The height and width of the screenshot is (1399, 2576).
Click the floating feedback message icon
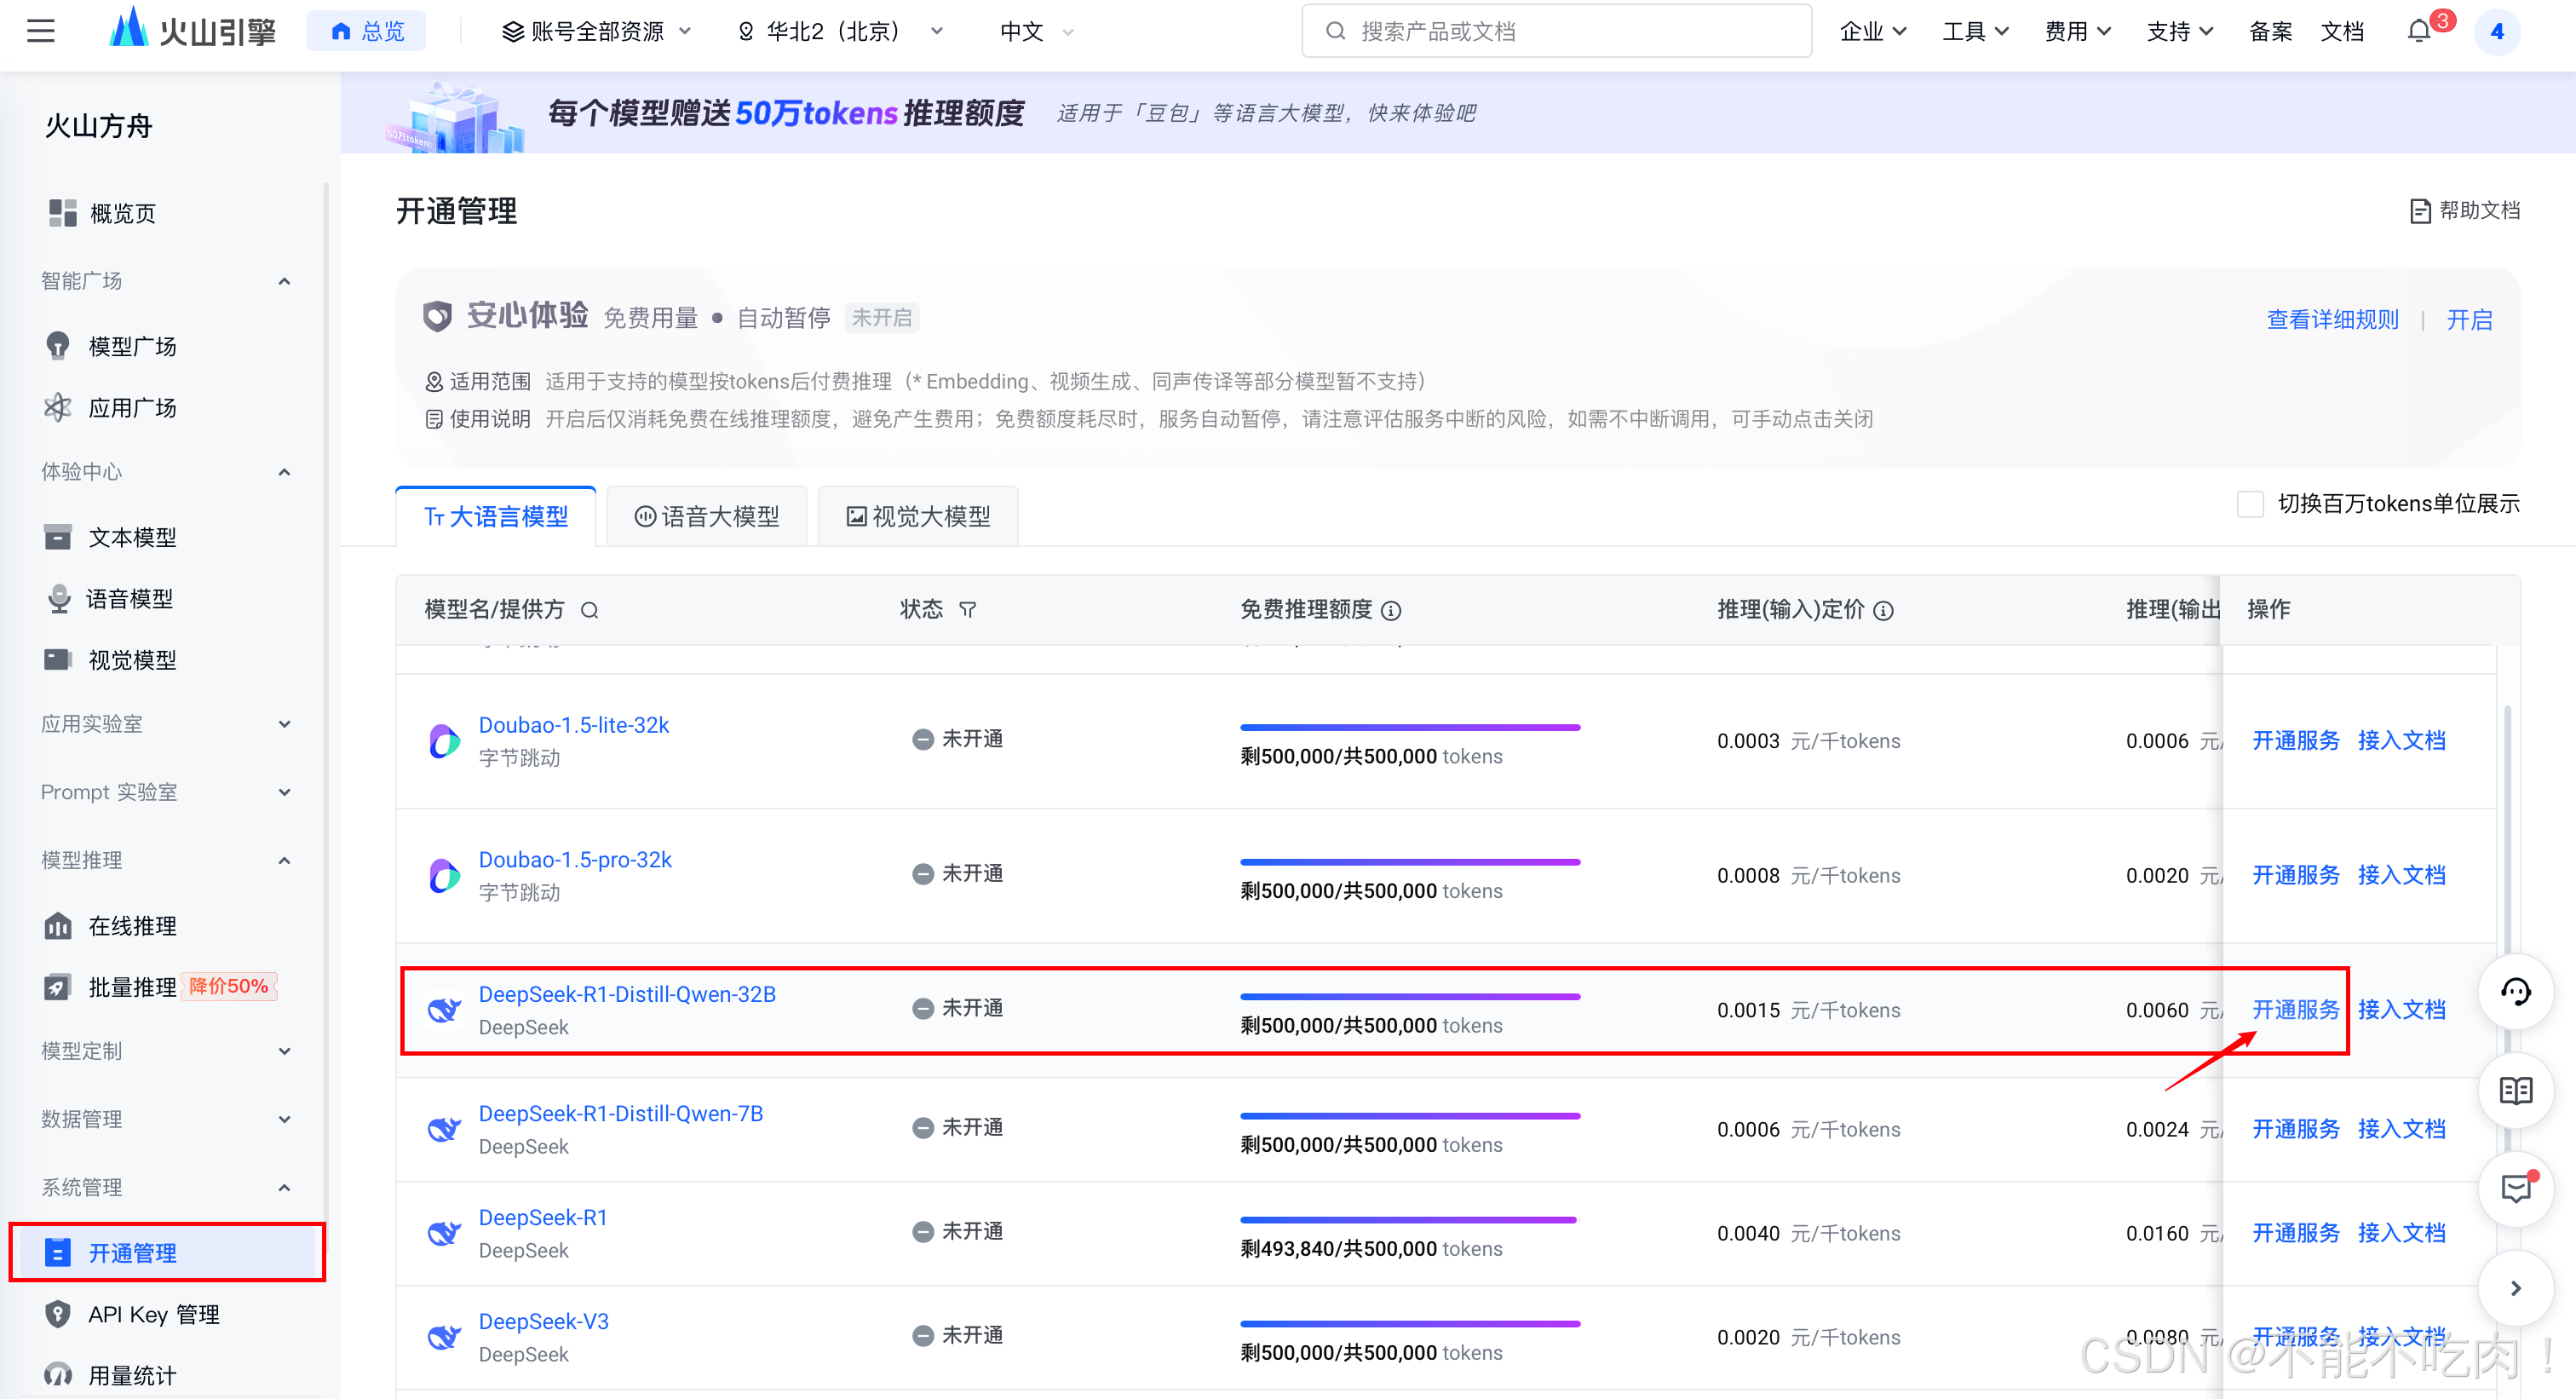pos(2515,1188)
